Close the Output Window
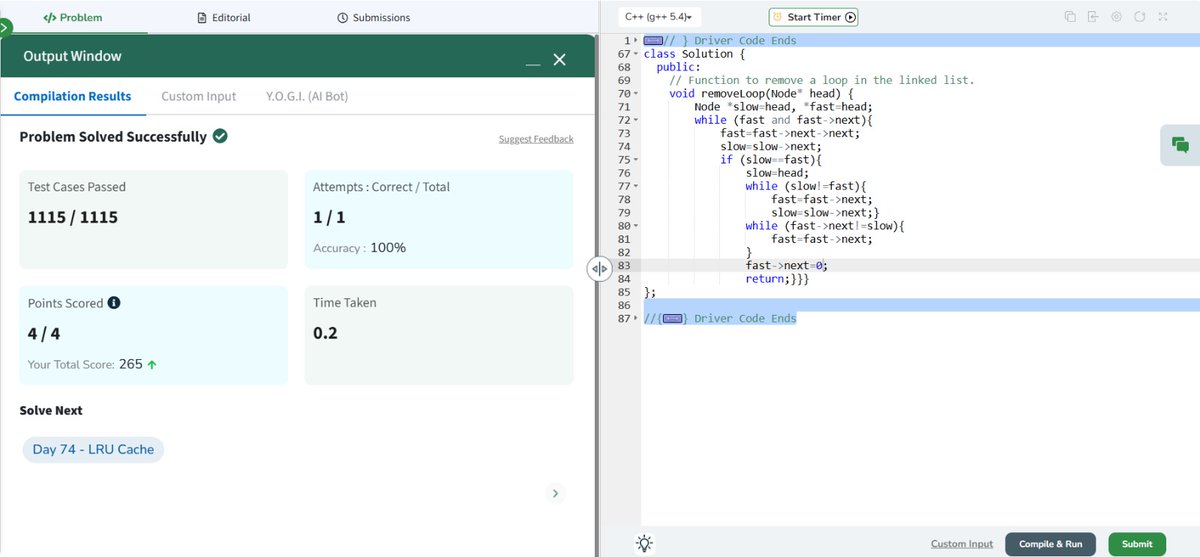The image size is (1200, 557). coord(560,60)
